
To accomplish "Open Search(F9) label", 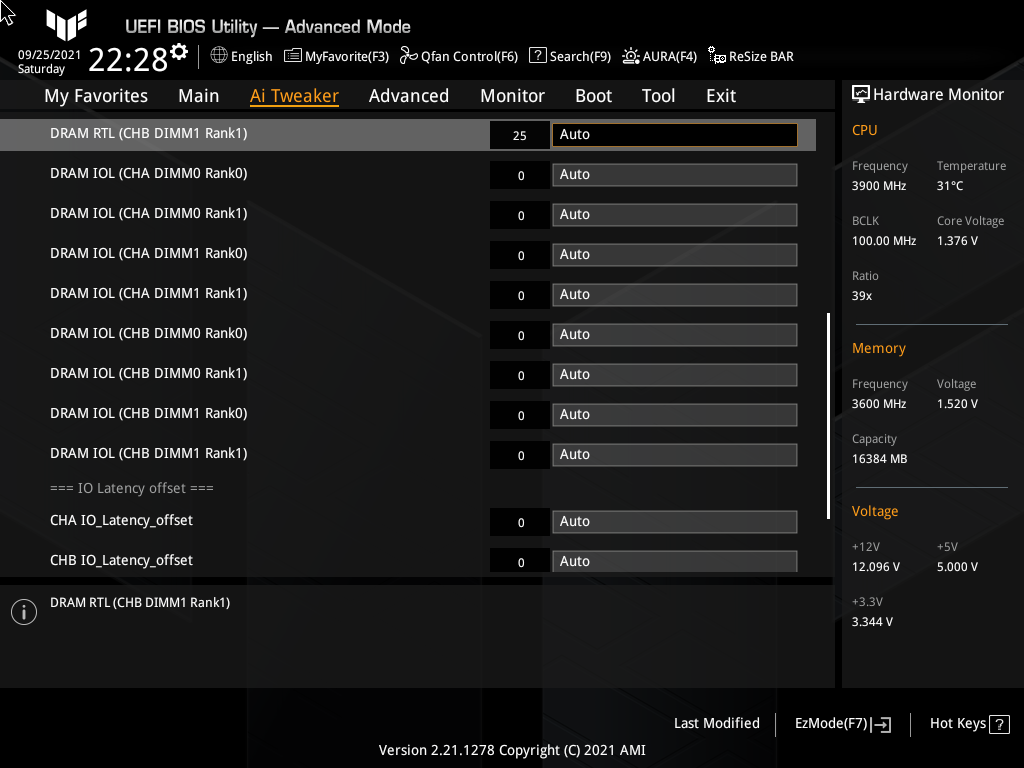I will (580, 57).
